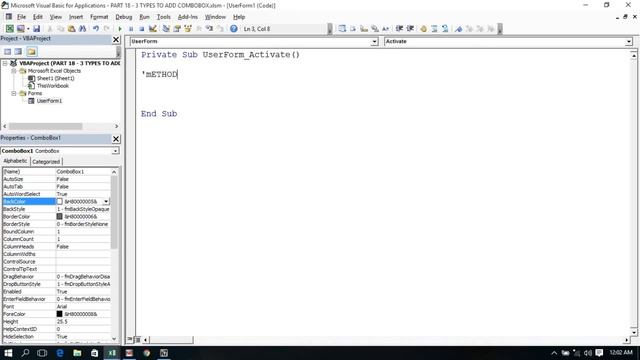Viewport: 640px width, 360px height.
Task: Click the Complete Word edit toolbar icon
Action: [x=385, y=29]
